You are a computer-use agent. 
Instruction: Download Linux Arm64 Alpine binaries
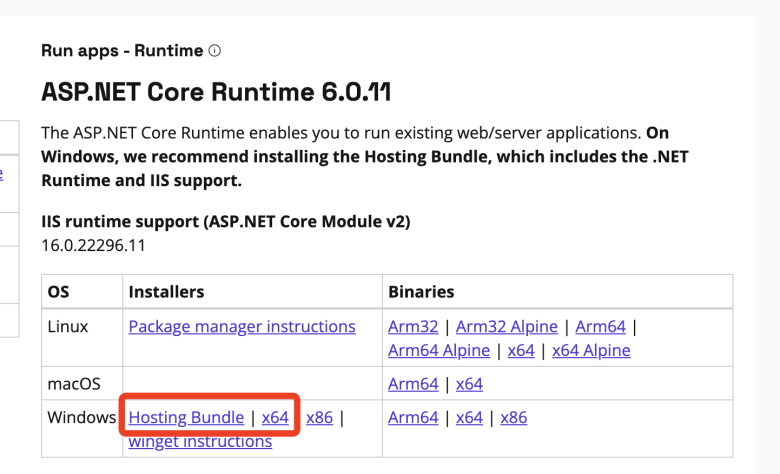439,350
